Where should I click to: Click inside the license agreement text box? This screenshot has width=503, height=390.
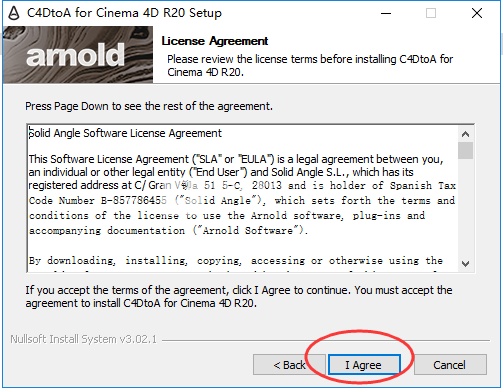click(x=243, y=199)
